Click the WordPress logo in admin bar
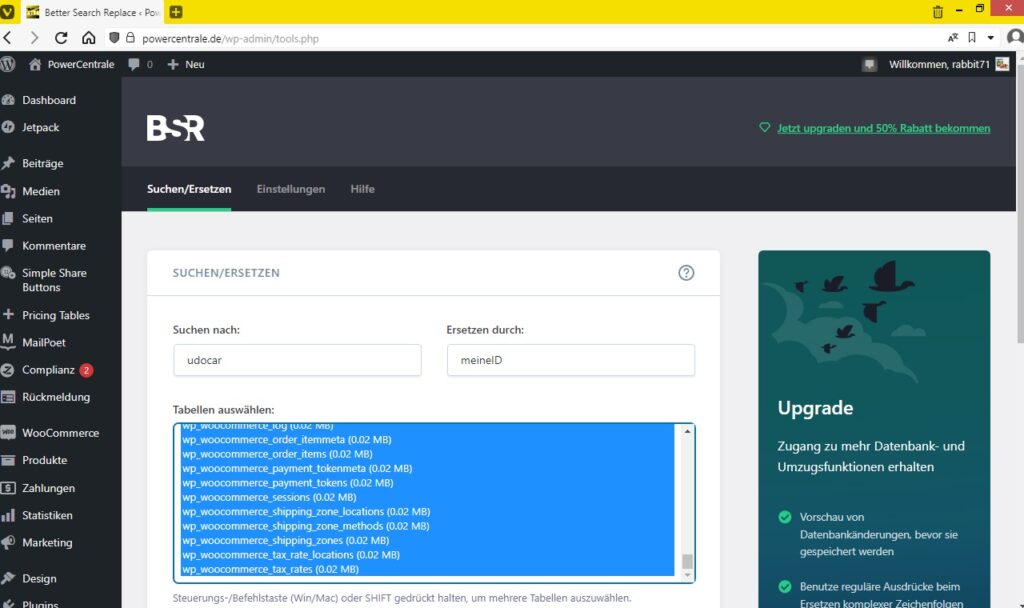 tap(7, 64)
